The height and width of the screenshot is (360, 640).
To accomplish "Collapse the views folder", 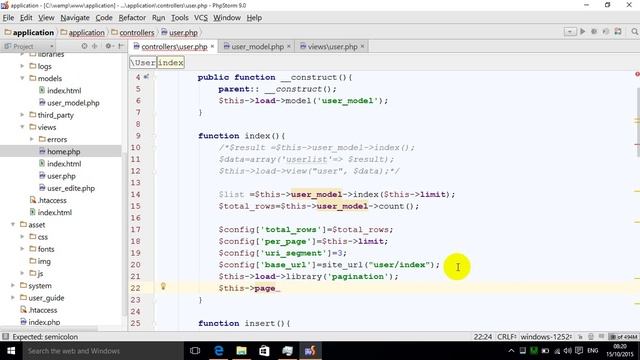I will click(22, 127).
